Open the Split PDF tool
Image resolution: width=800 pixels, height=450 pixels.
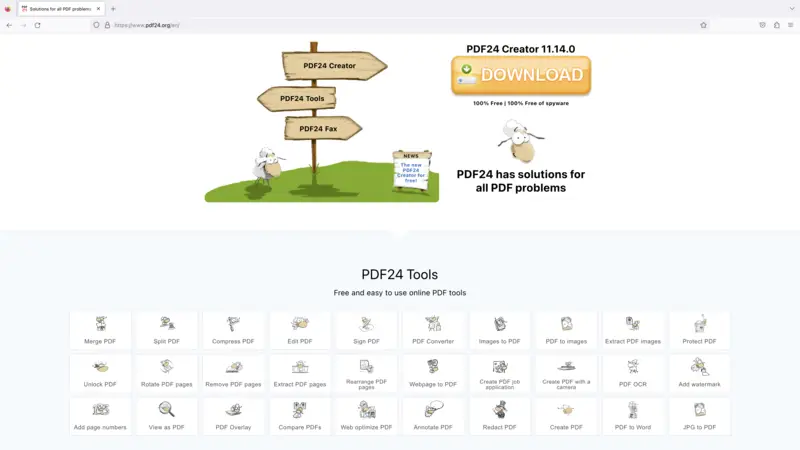166,331
